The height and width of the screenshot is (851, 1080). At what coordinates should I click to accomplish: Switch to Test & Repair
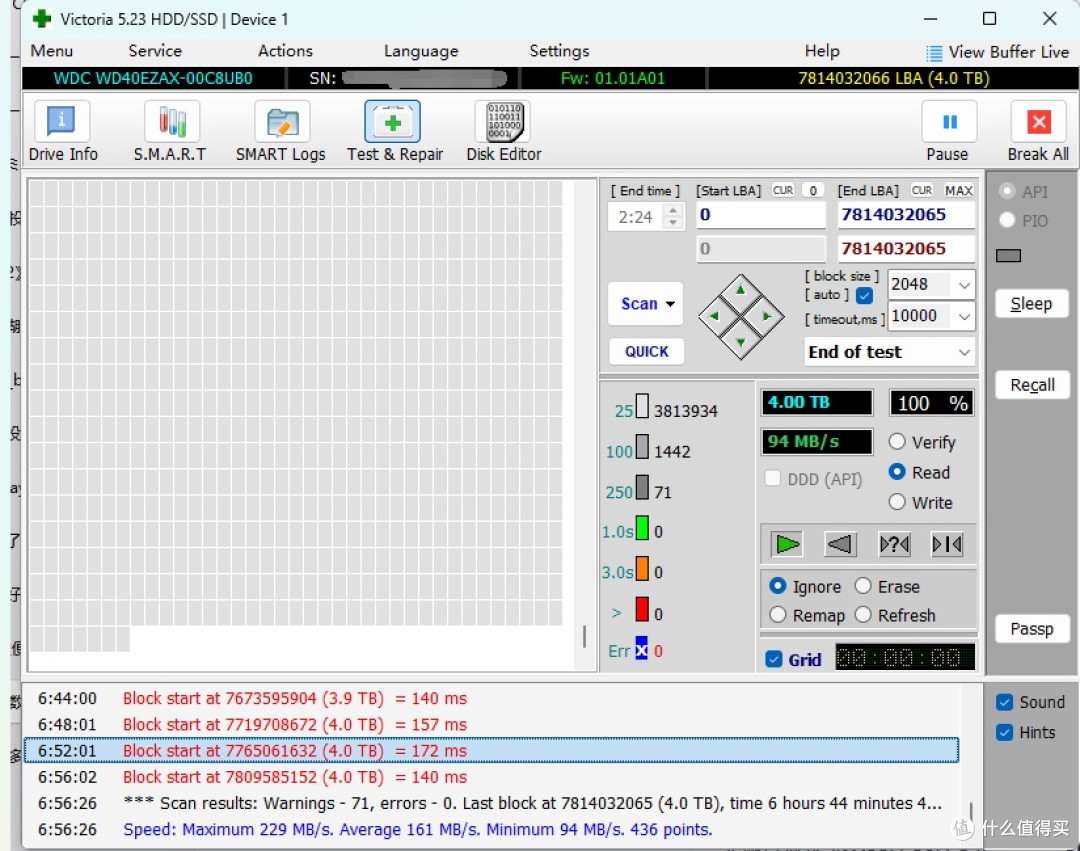click(394, 131)
